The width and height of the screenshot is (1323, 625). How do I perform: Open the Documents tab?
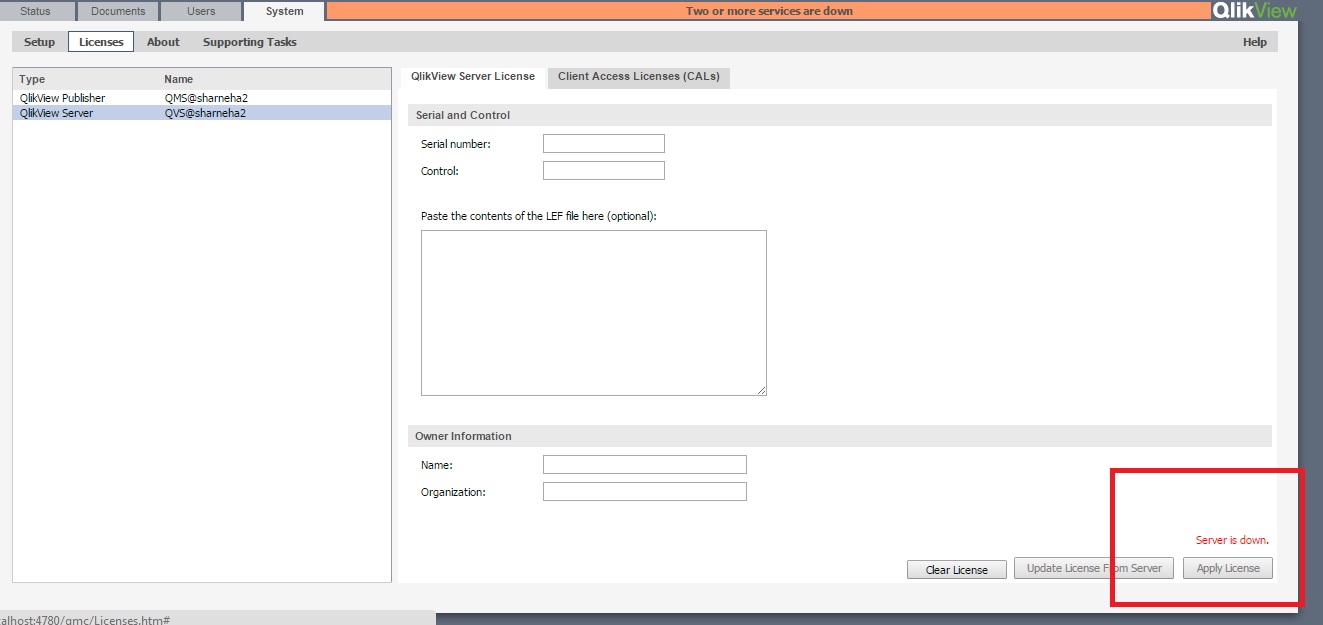click(x=118, y=11)
